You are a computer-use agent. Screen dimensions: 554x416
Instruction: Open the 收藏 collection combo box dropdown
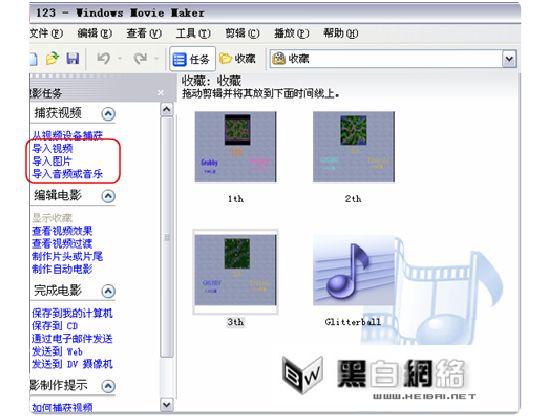click(x=509, y=59)
